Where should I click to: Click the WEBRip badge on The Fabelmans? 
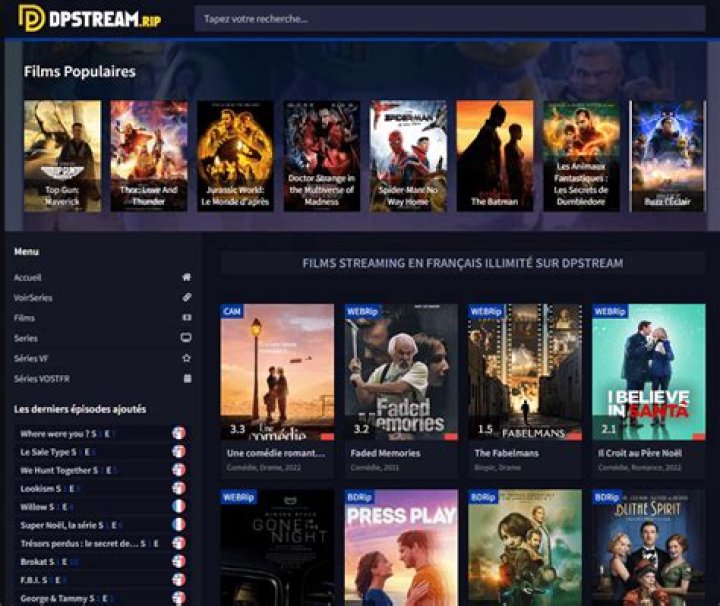[x=486, y=311]
